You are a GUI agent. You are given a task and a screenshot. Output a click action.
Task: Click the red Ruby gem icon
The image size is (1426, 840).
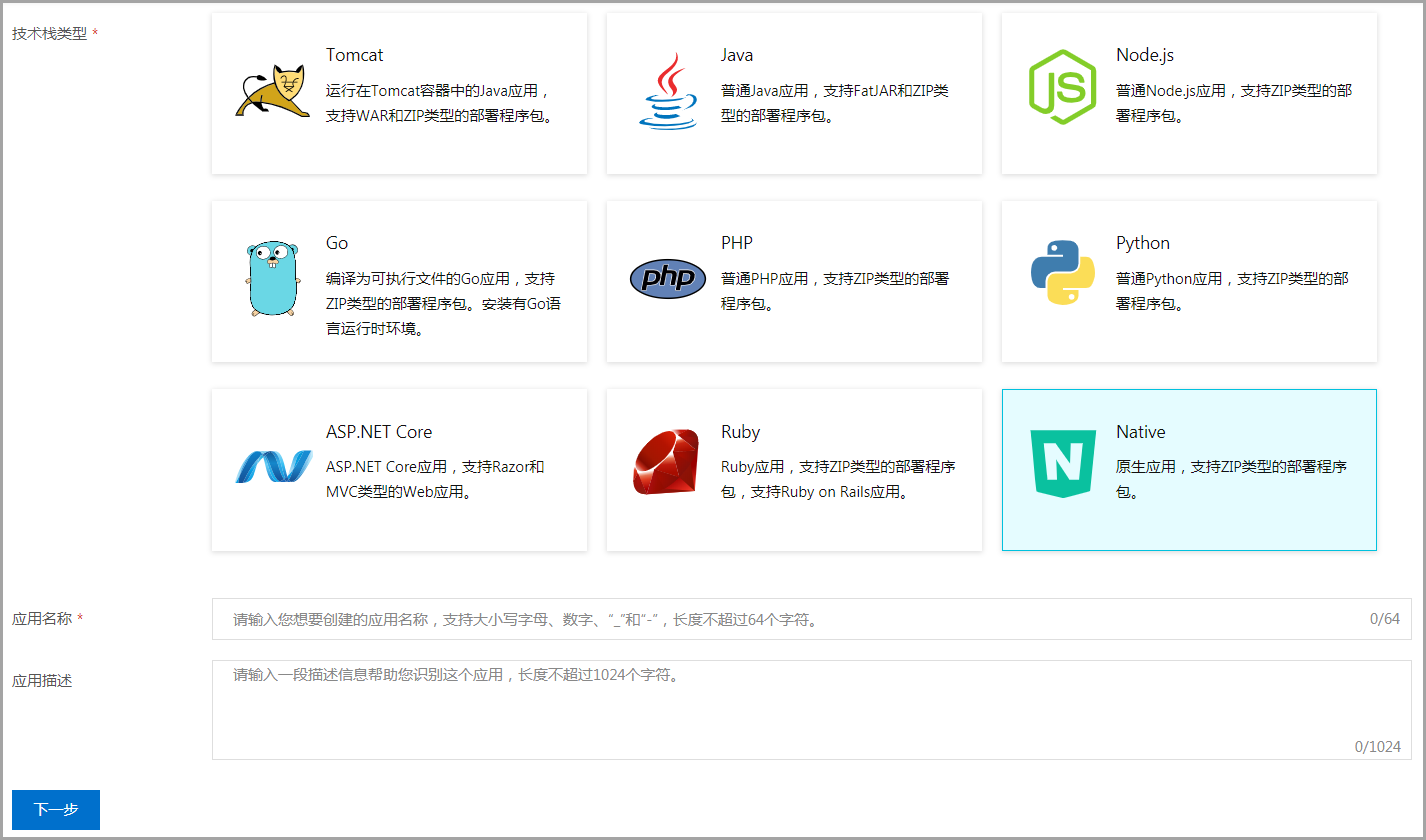pyautogui.click(x=668, y=462)
